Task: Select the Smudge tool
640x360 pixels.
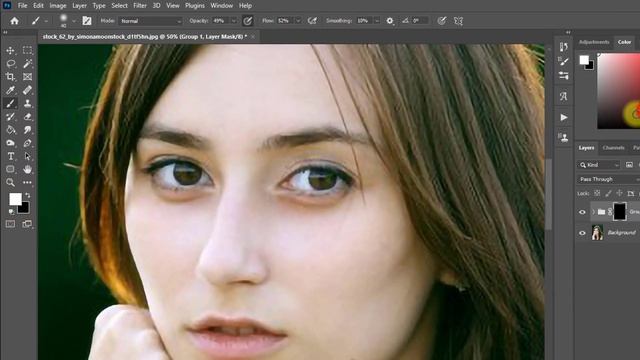Action: coord(27,130)
